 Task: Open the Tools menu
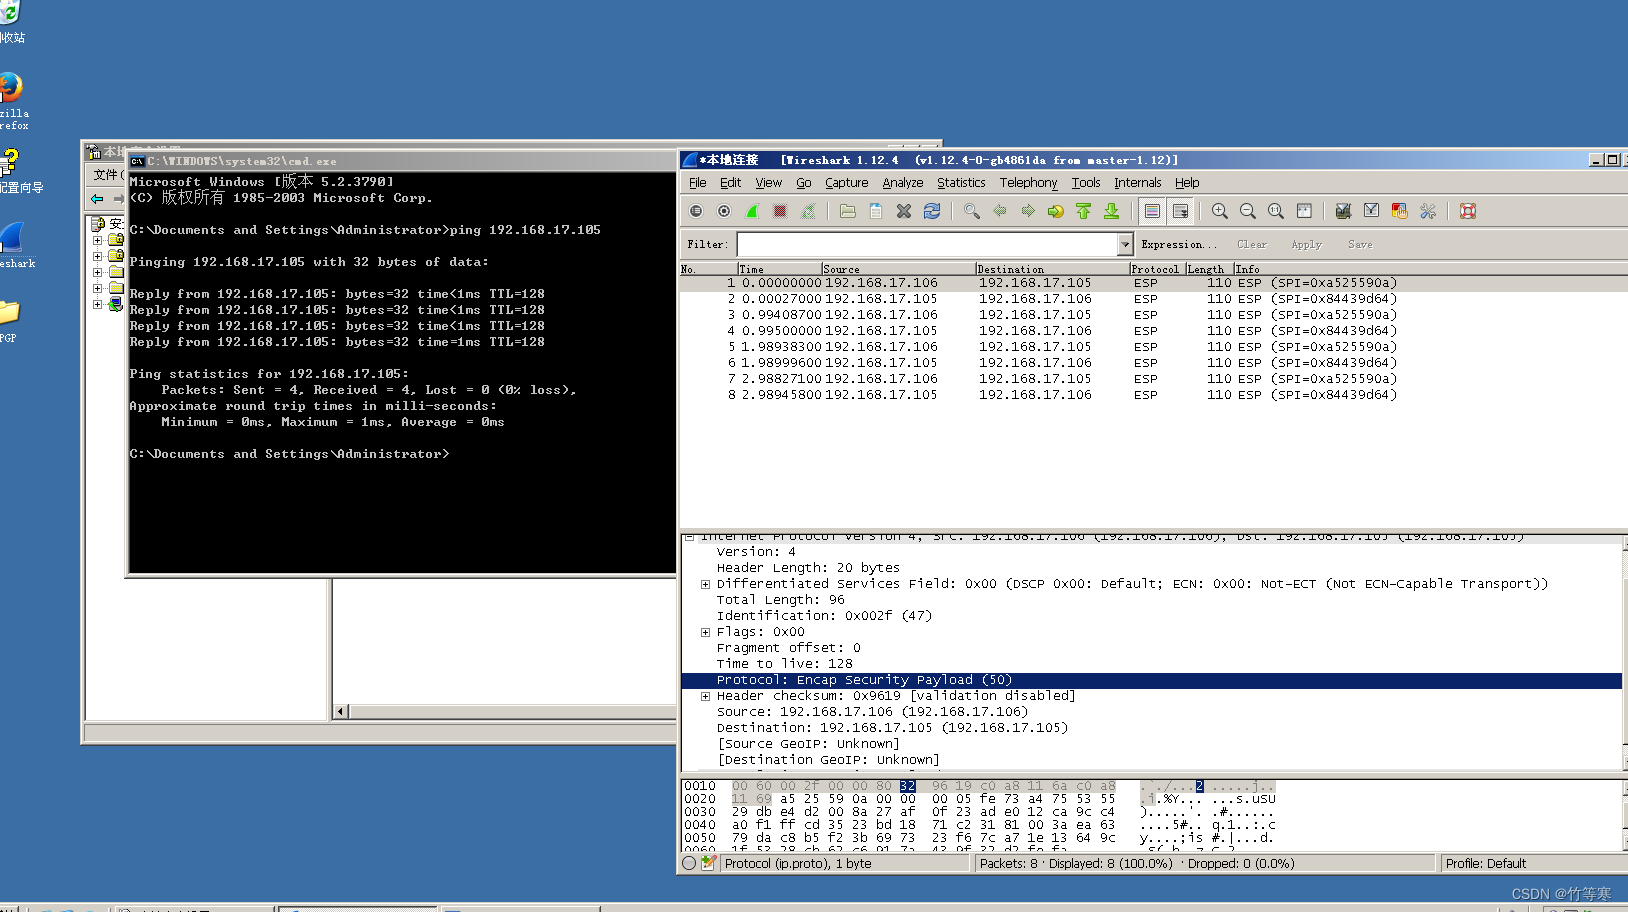click(x=1086, y=183)
